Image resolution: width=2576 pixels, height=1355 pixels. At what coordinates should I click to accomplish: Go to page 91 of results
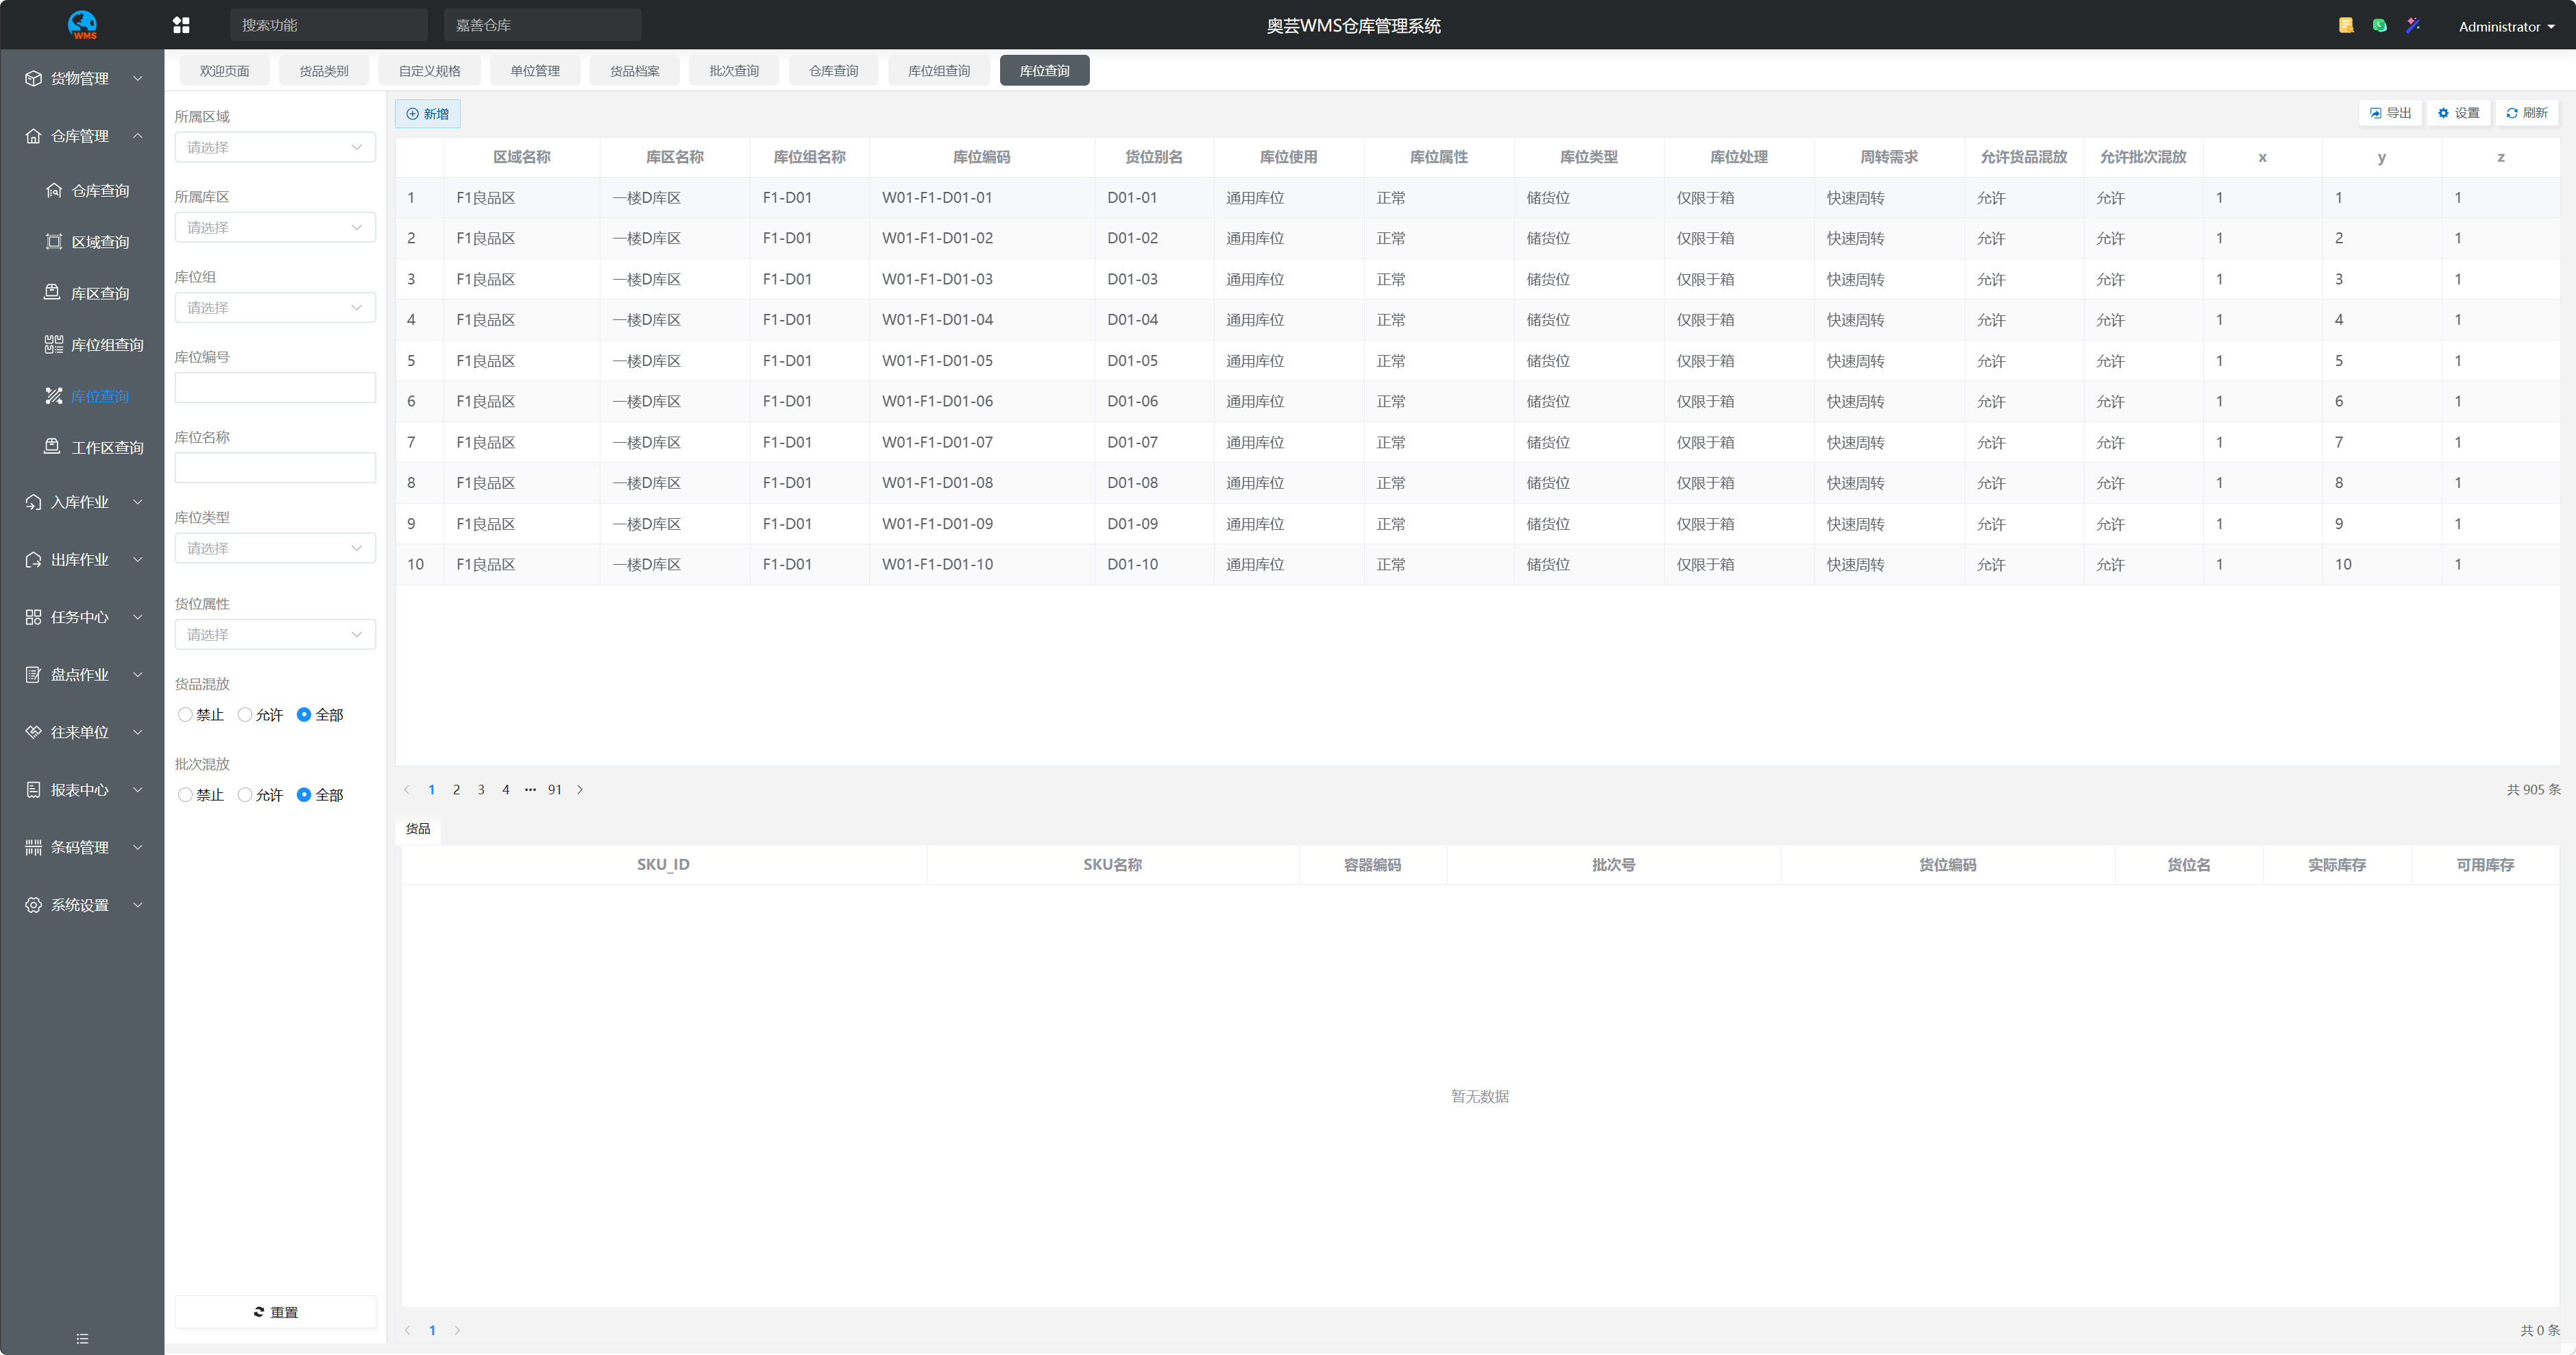(x=555, y=790)
